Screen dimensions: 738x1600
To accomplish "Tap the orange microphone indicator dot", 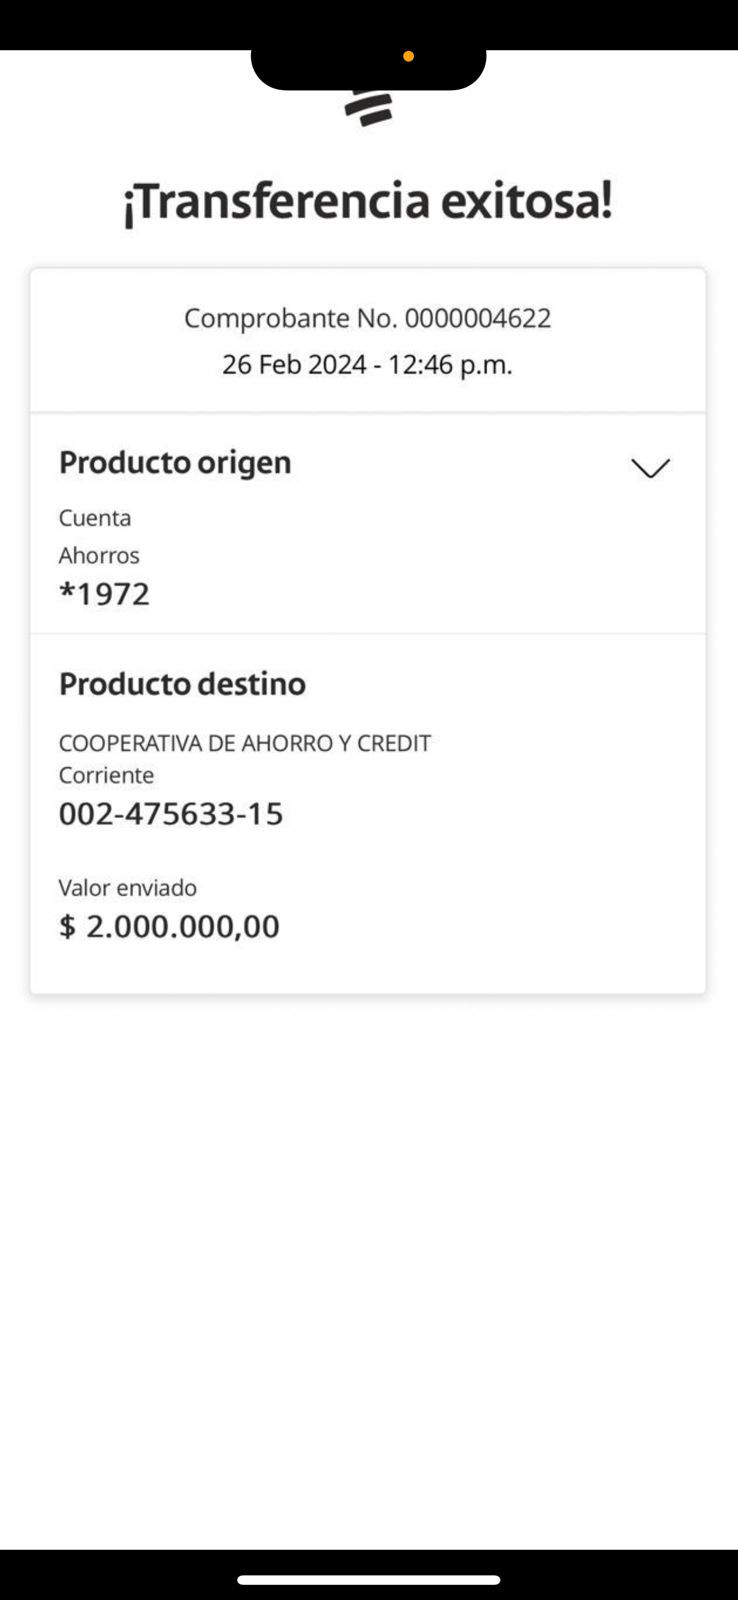I will (408, 57).
